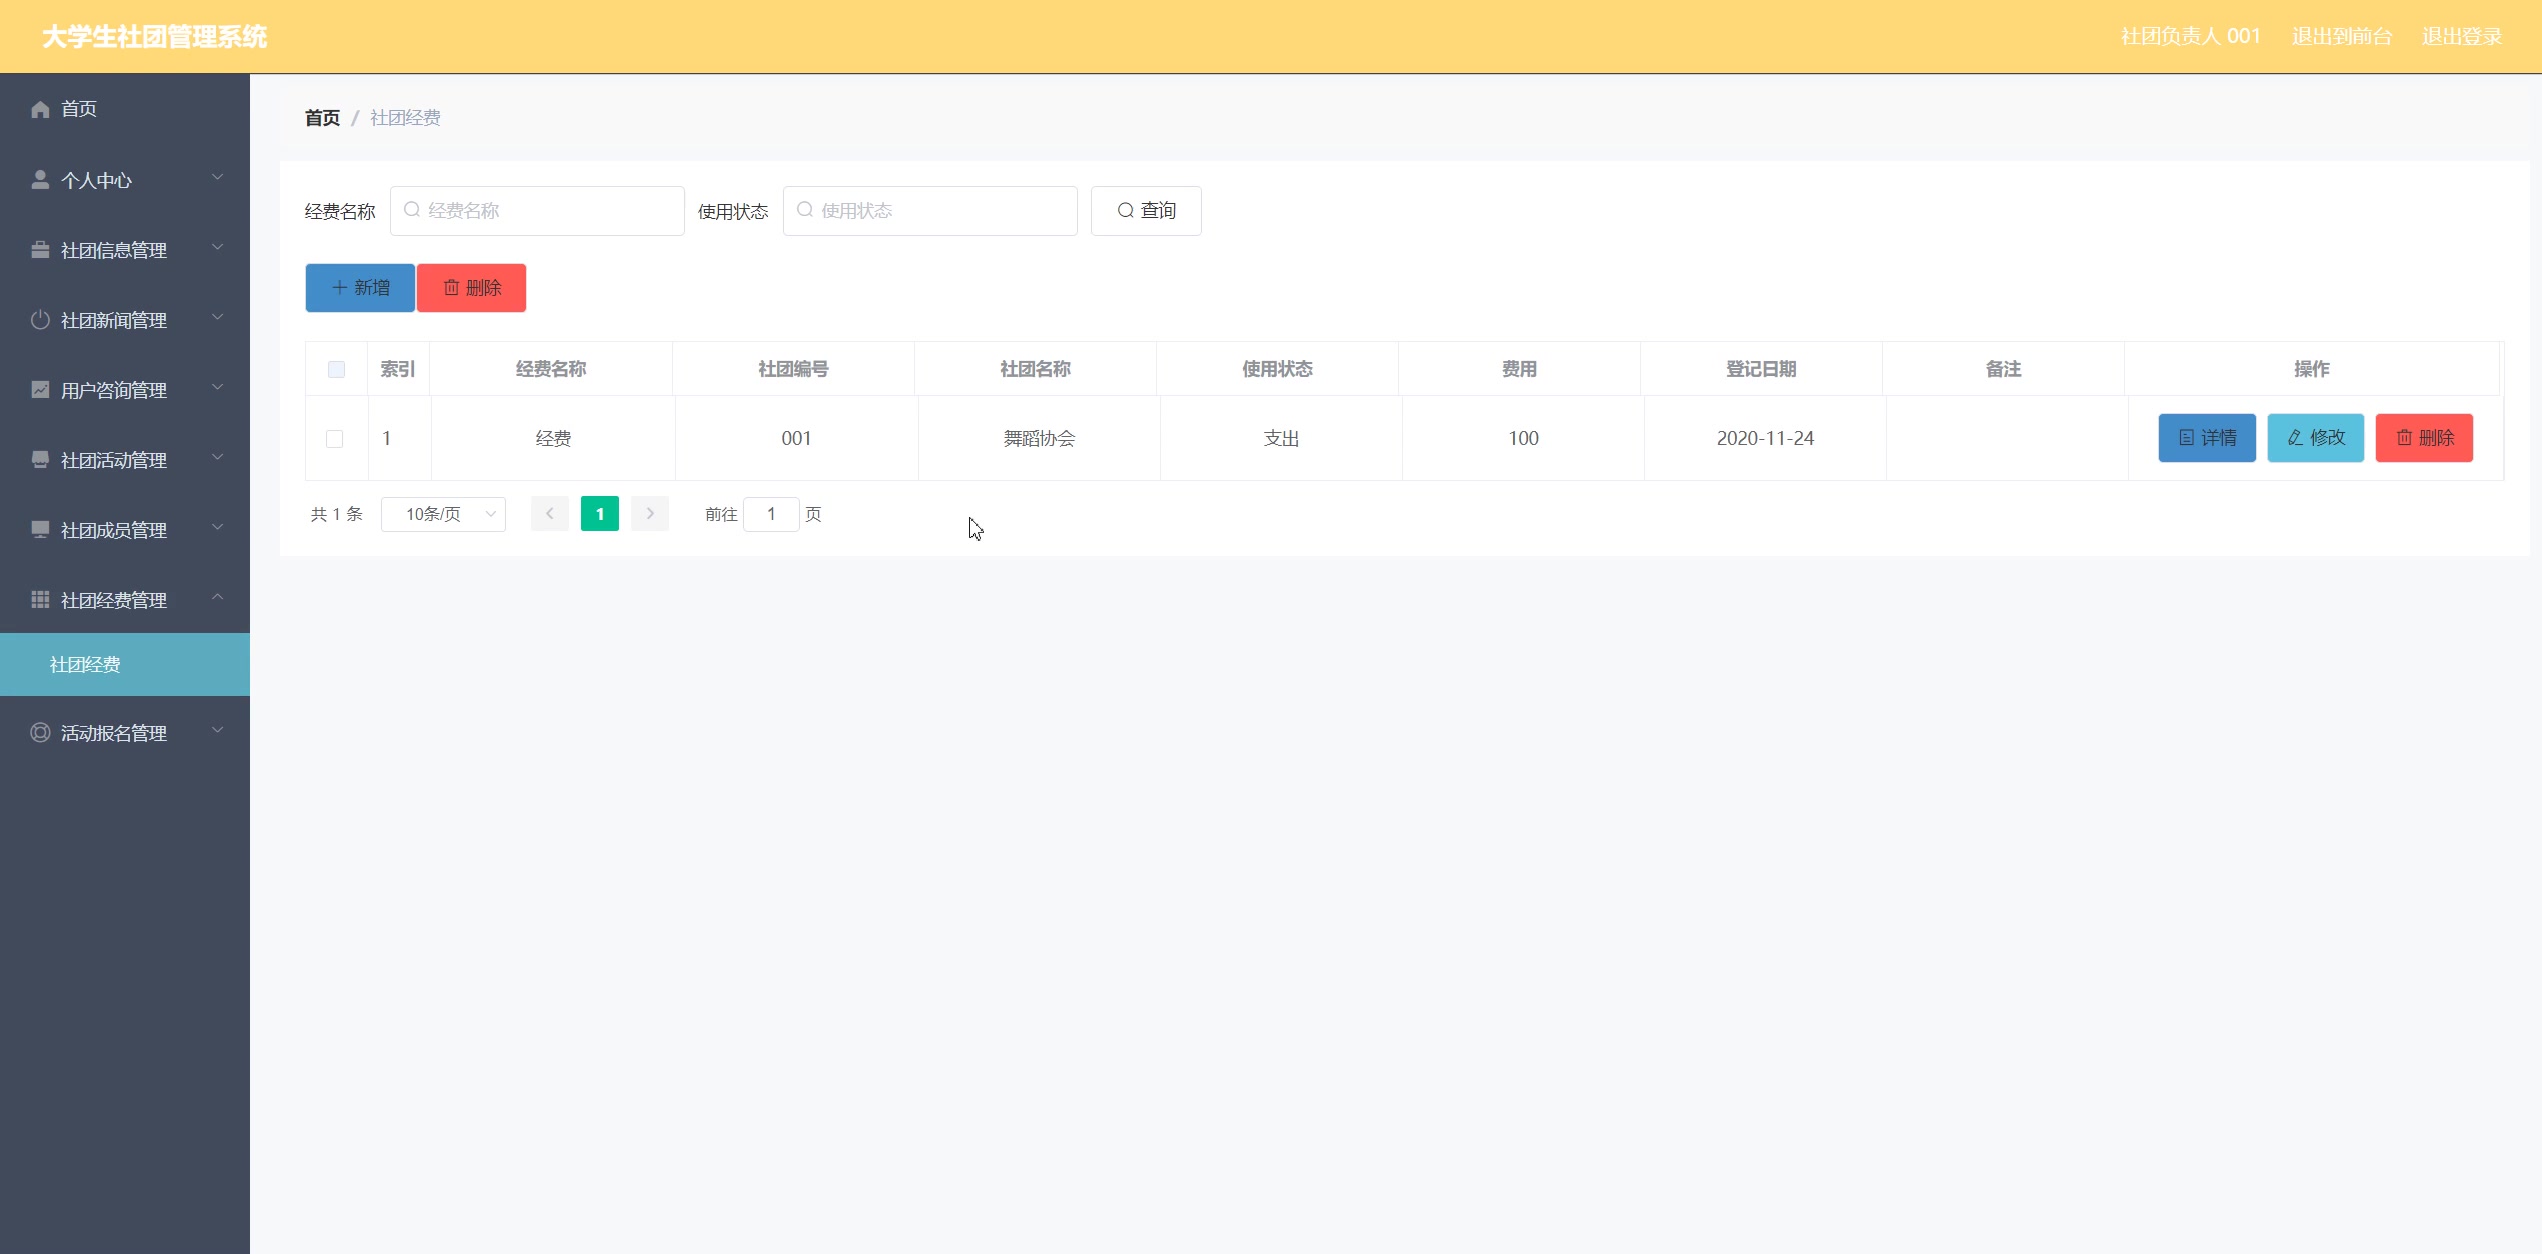The height and width of the screenshot is (1254, 2542).
Task: Click the monitor icon for 社团成员管理
Action: click(40, 530)
